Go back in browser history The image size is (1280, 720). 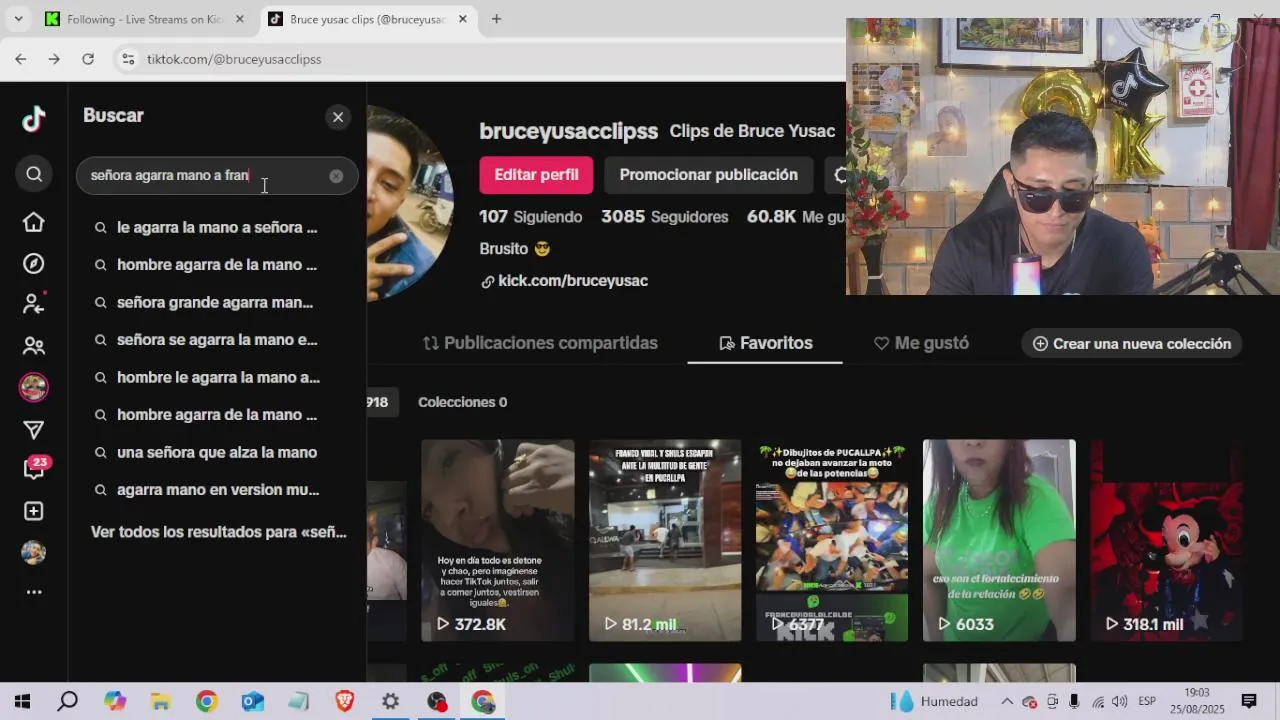pos(21,59)
